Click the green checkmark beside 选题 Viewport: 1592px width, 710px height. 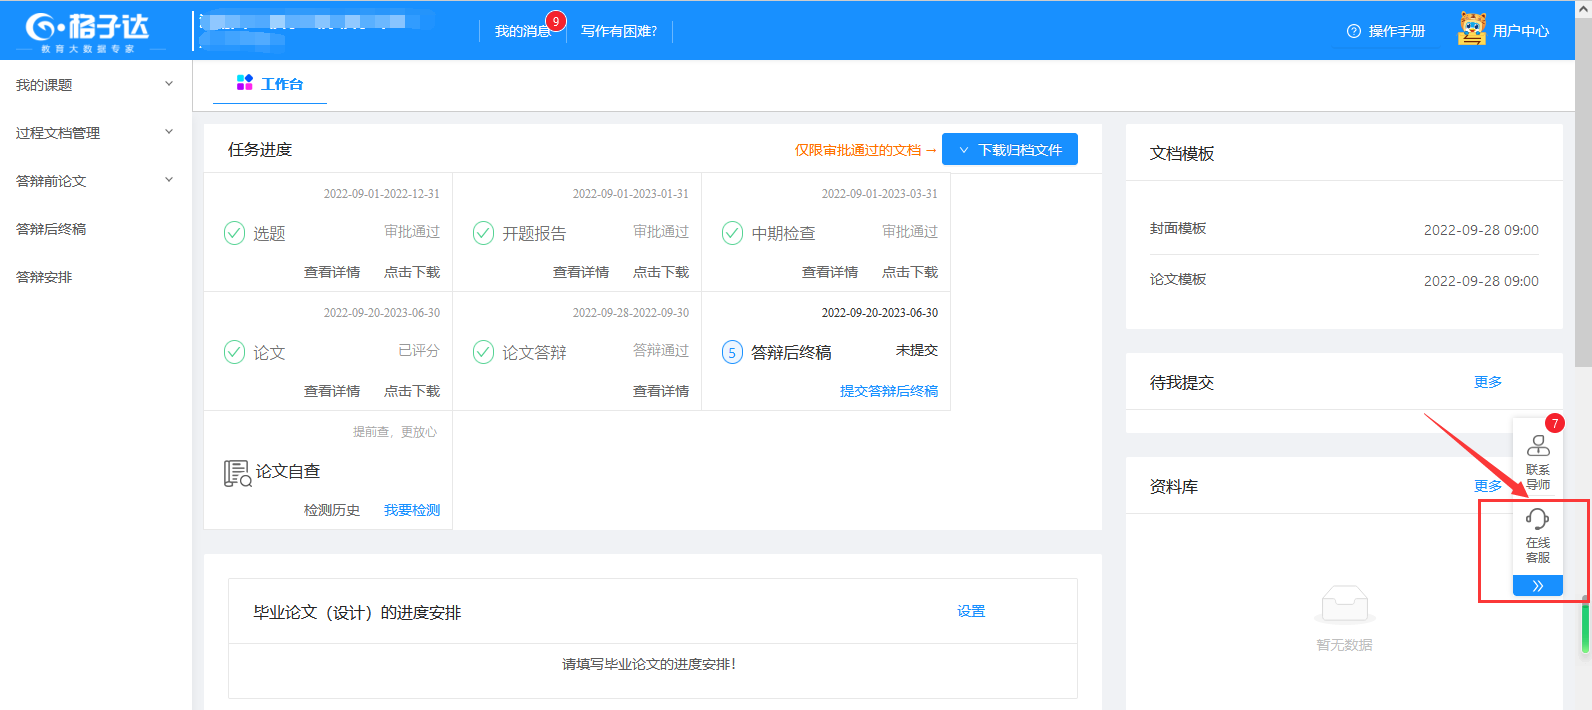pos(234,233)
